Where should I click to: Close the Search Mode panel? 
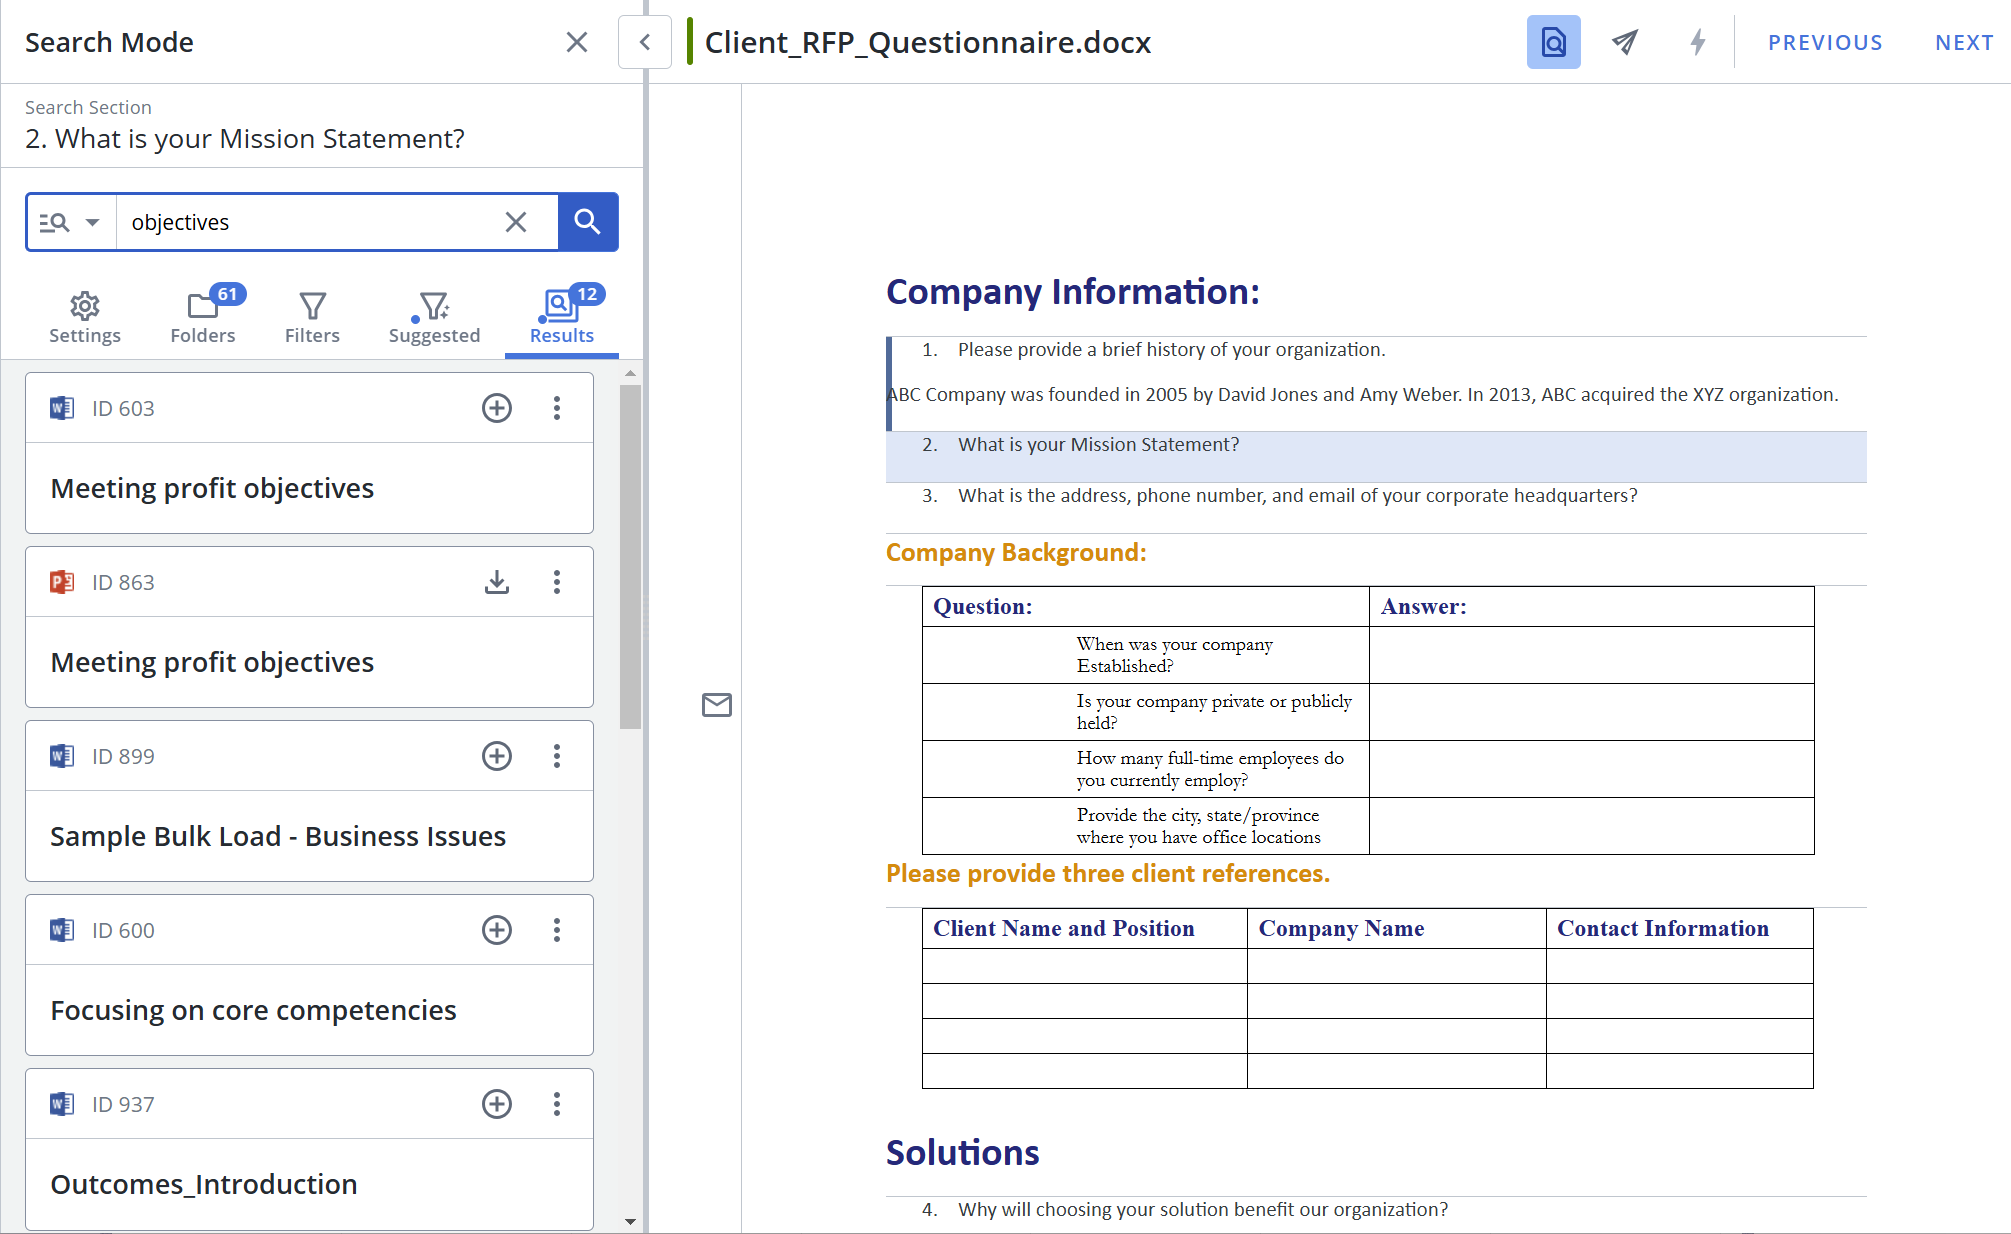point(577,42)
